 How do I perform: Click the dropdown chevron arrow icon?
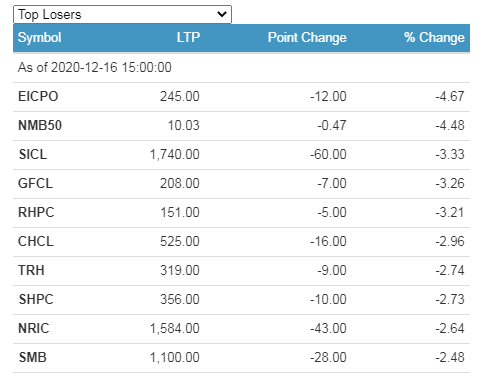click(x=222, y=14)
